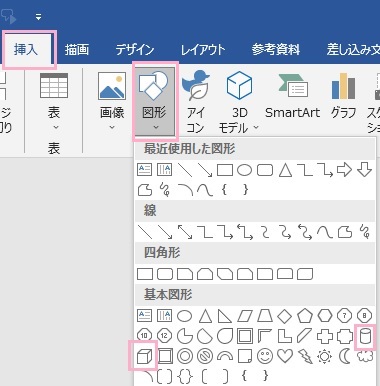This screenshot has width=380, height=386.
Task: Select the decagon shape labeled 10
Action: 144,335
